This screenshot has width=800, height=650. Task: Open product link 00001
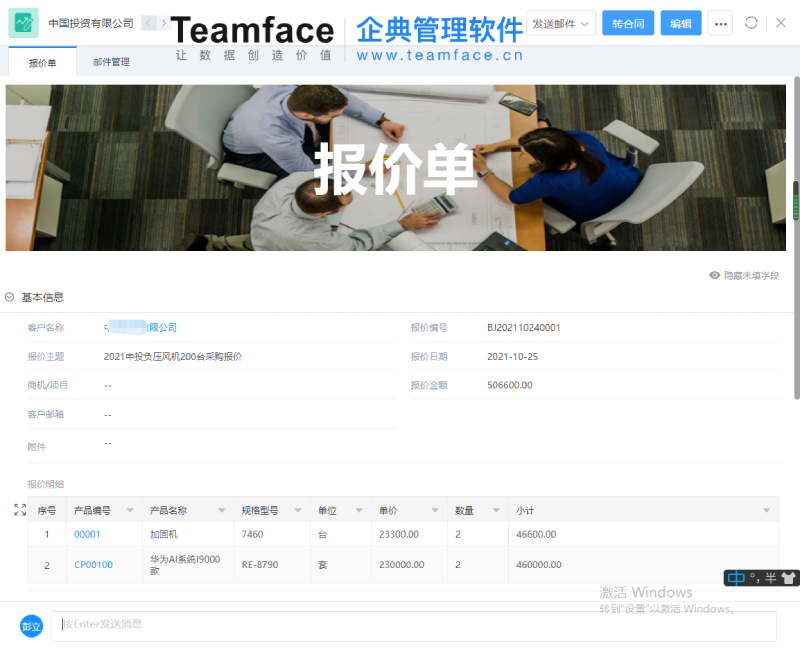pos(87,534)
